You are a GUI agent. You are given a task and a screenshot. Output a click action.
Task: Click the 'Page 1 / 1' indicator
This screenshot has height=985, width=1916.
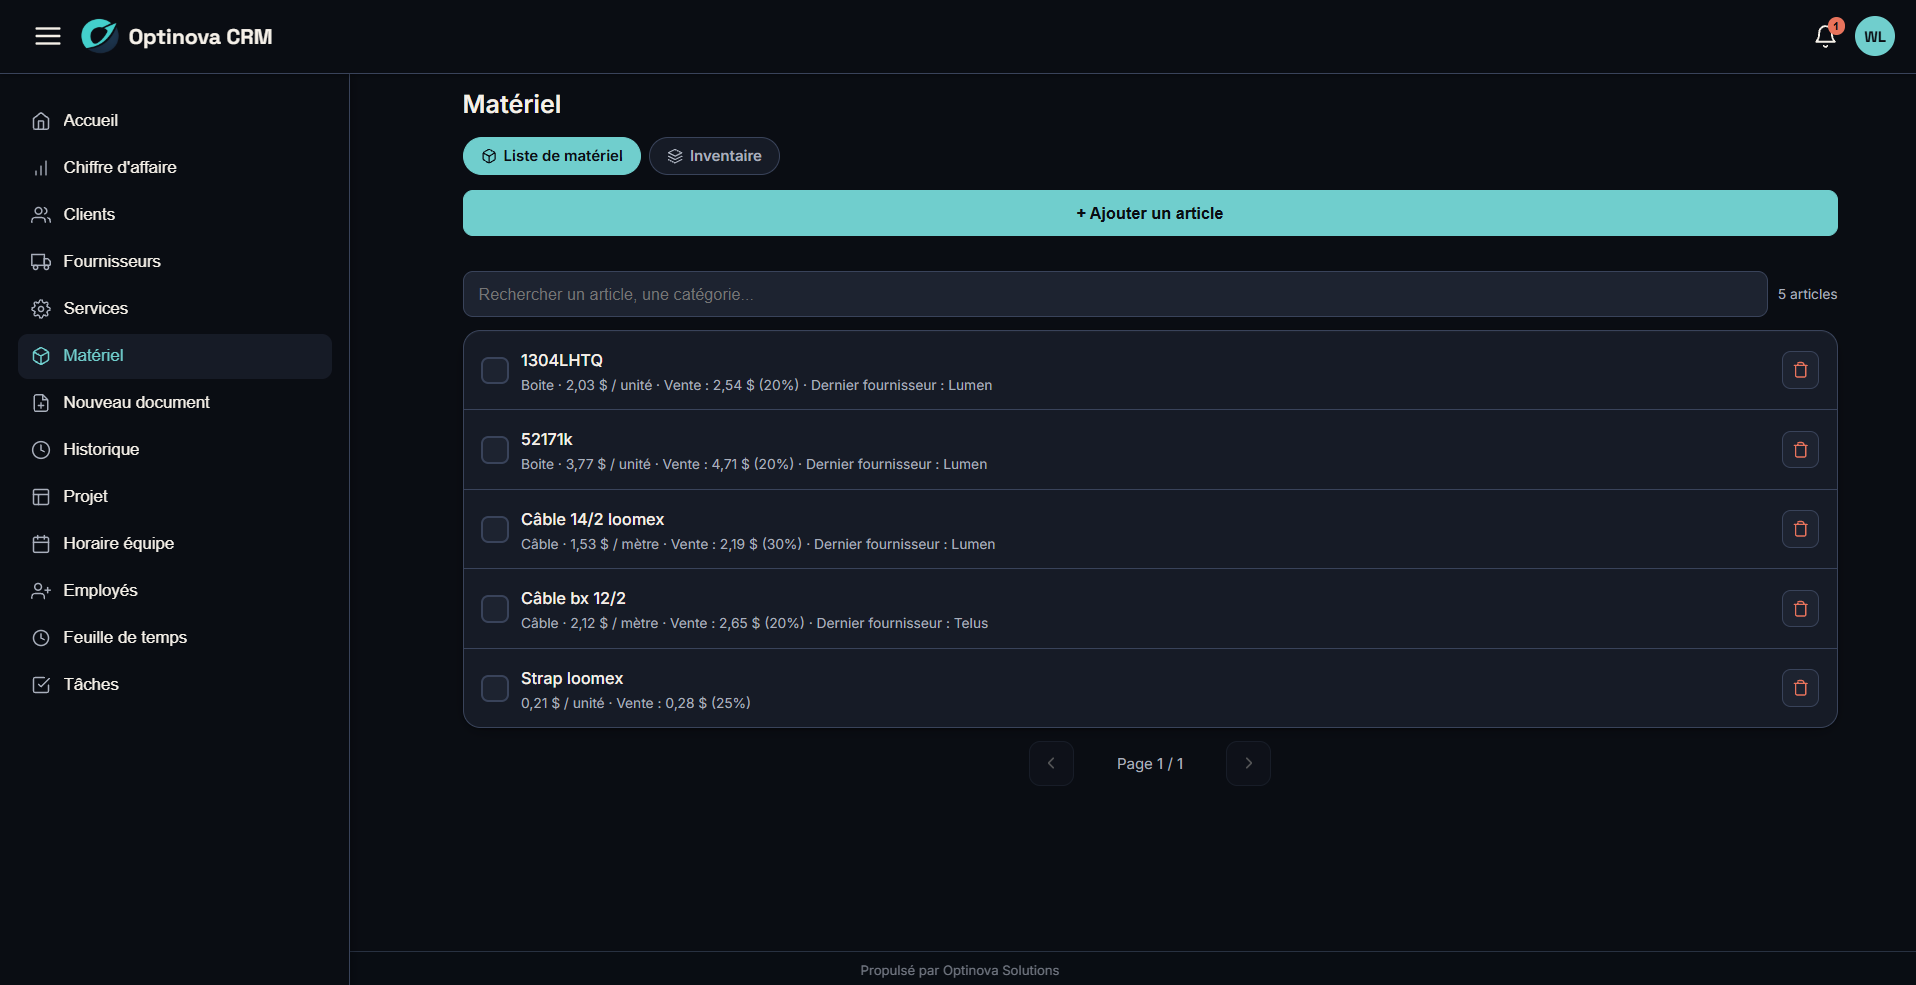1150,764
